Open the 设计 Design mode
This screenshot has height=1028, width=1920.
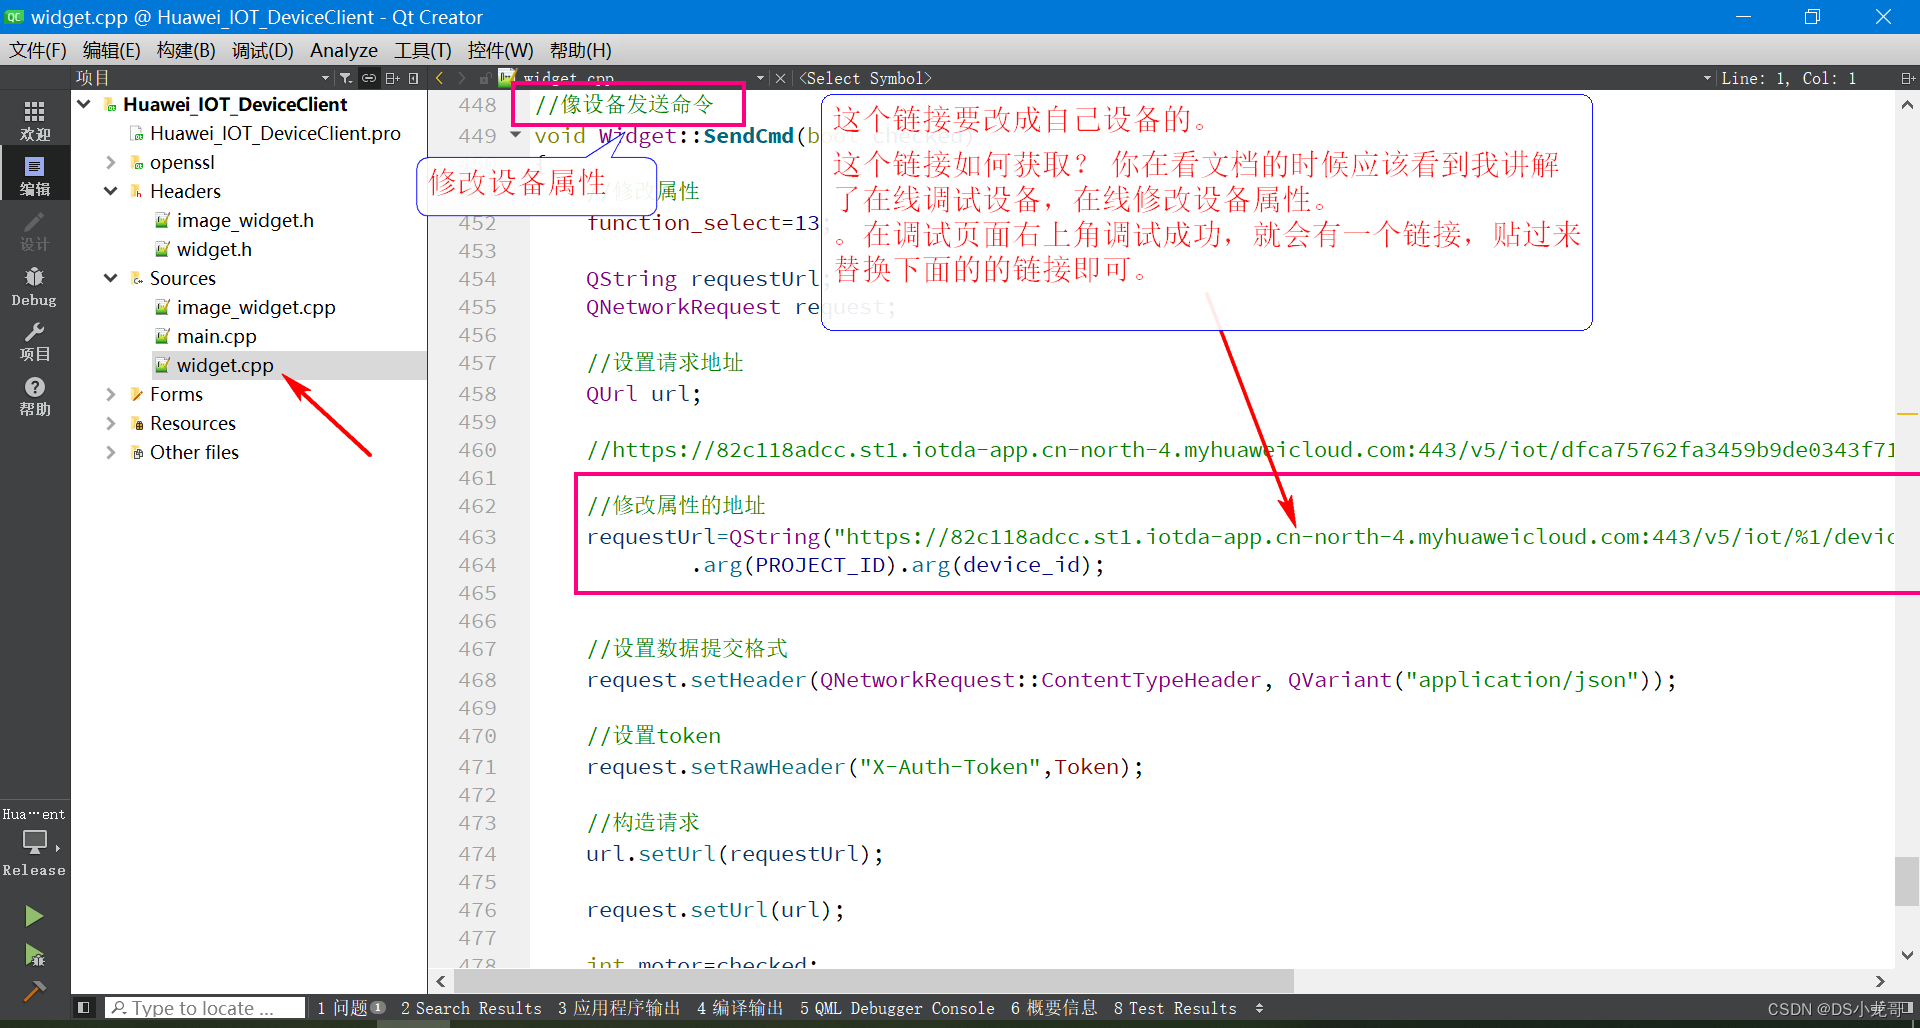[35, 230]
